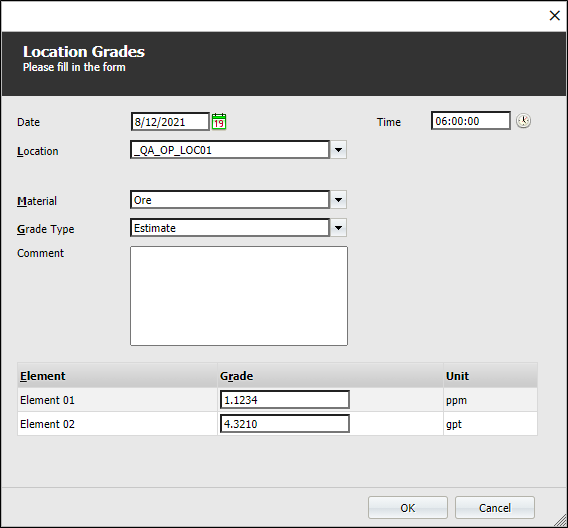Open the clock time picker icon
The width and height of the screenshot is (568, 528).
coord(523,121)
